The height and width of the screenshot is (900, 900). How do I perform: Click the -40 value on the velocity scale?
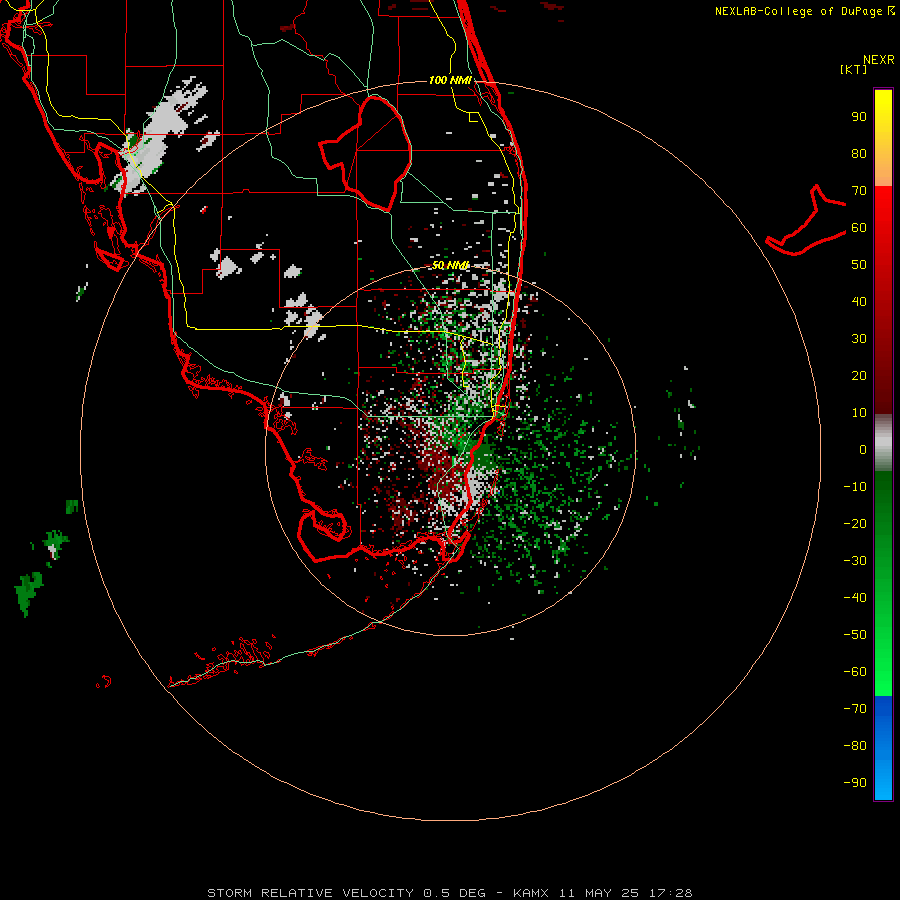pyautogui.click(x=855, y=598)
